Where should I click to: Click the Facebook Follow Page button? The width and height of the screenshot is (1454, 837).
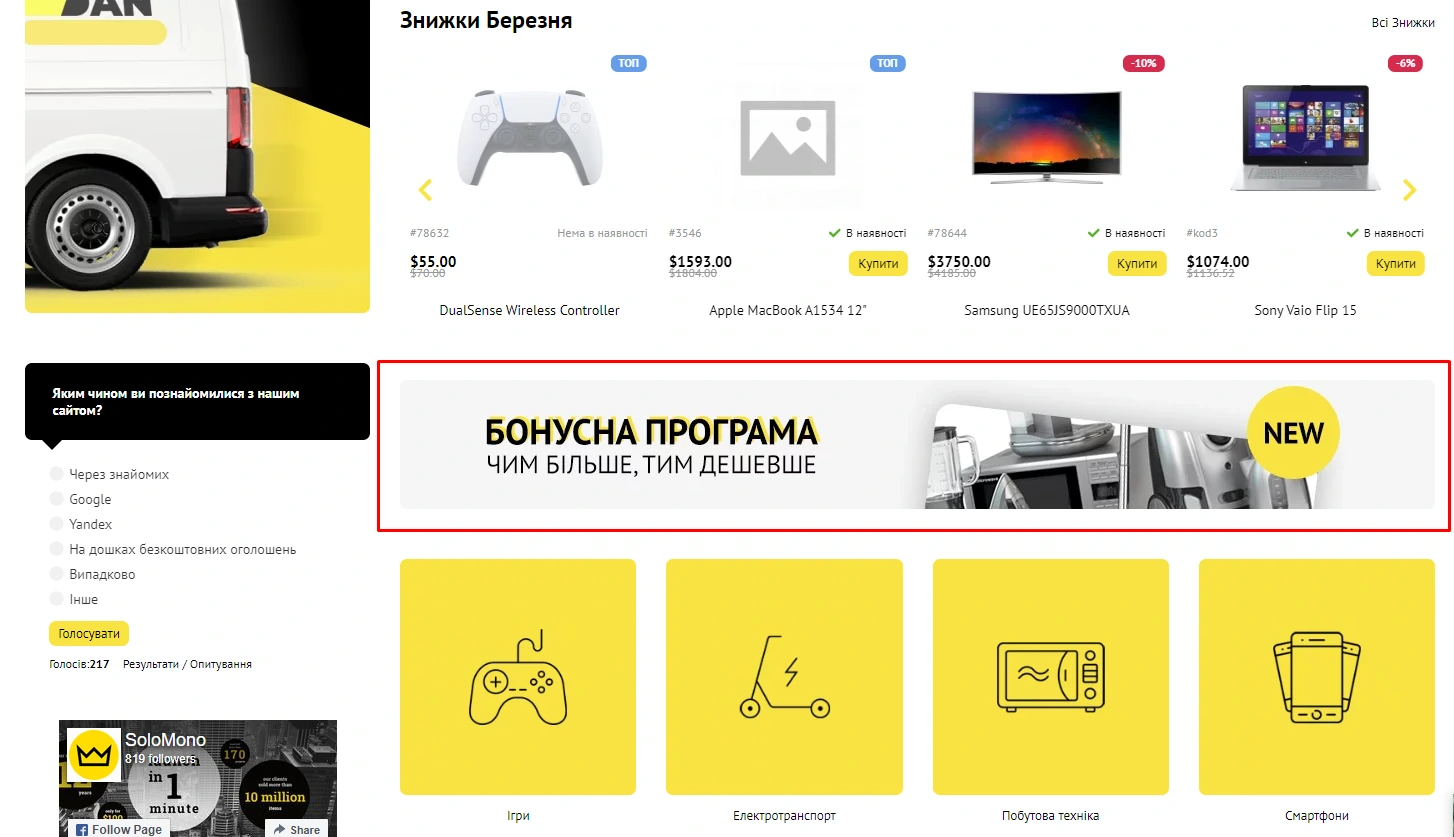(x=119, y=828)
